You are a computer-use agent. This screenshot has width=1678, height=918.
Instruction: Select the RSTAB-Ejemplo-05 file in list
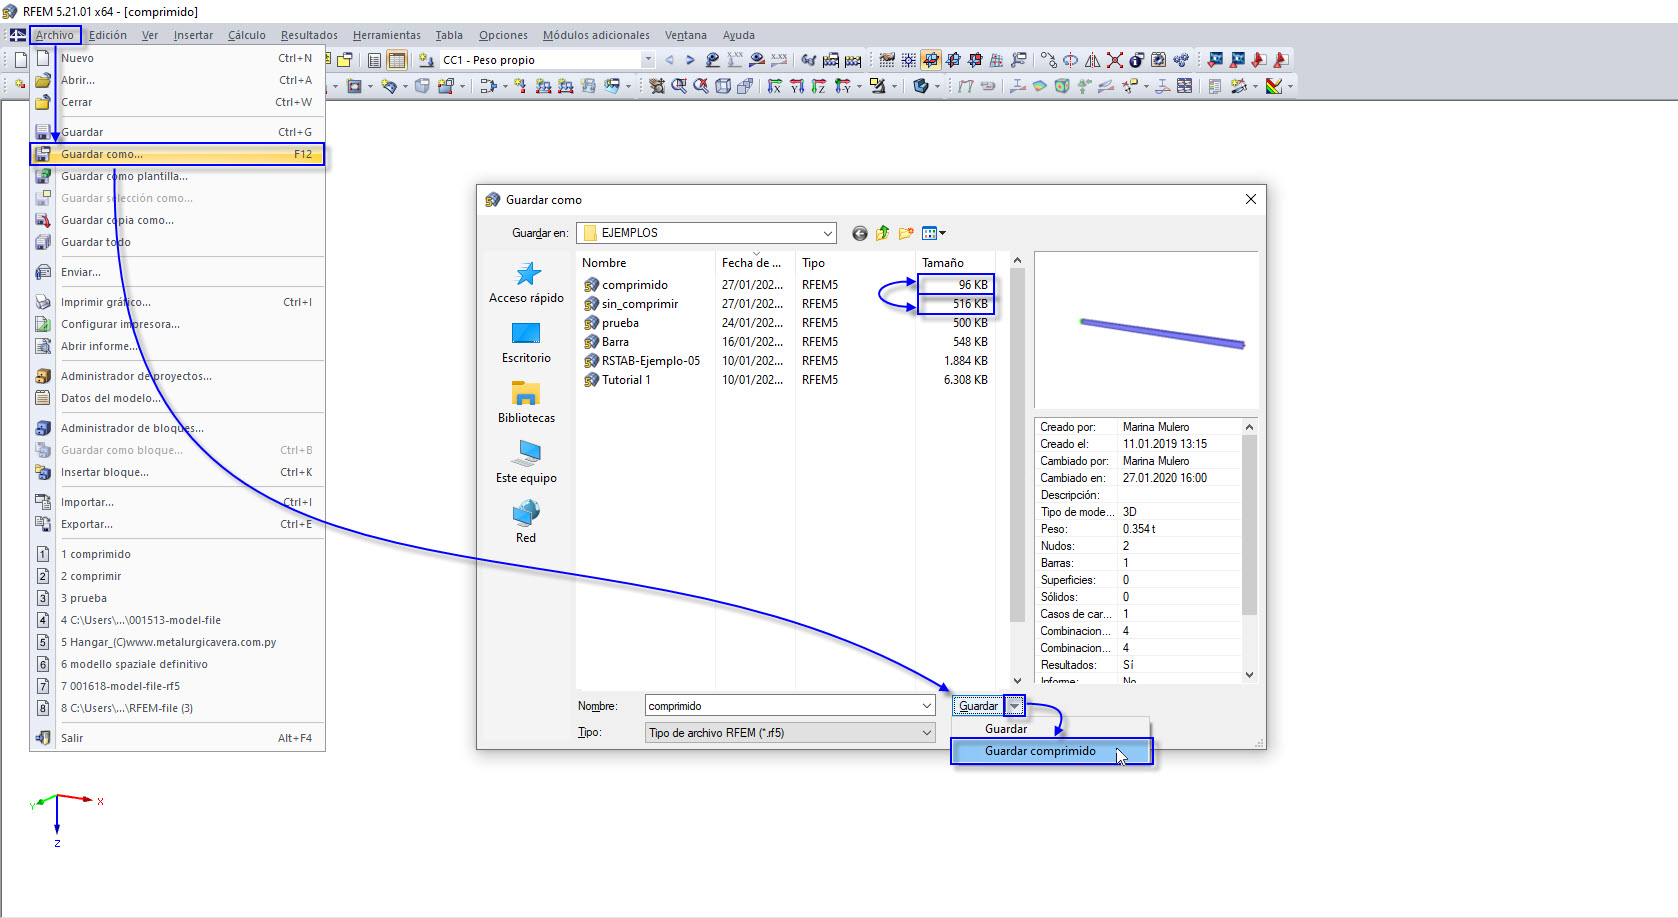point(650,361)
